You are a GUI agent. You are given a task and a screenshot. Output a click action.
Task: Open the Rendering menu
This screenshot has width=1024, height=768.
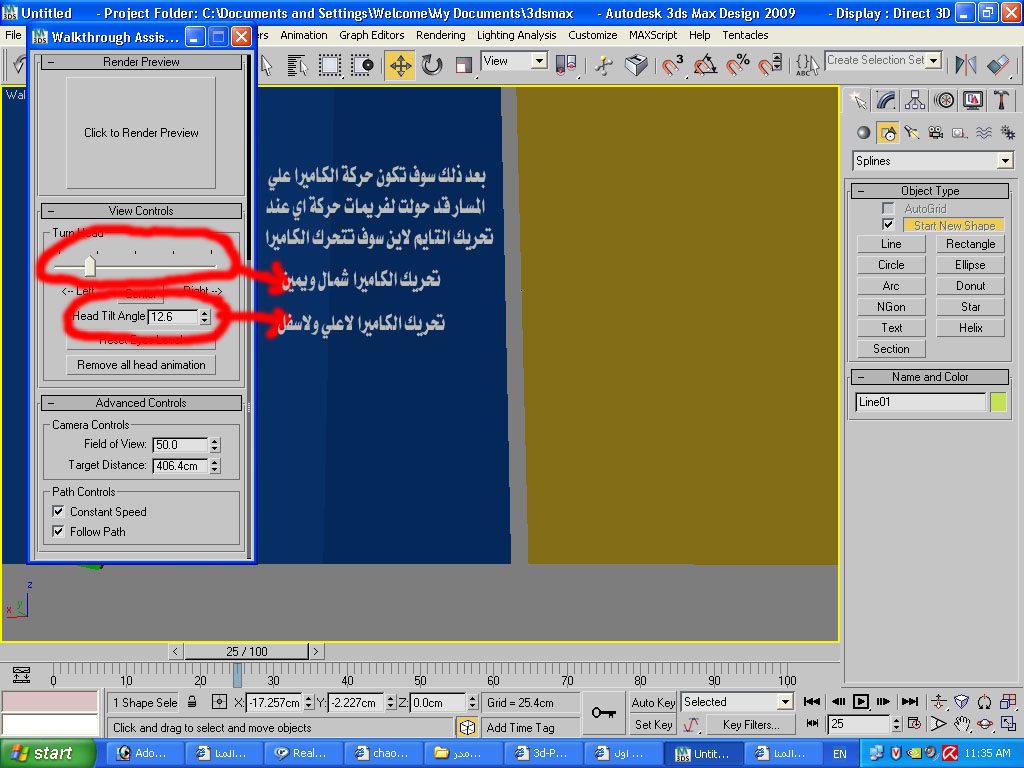coord(441,35)
